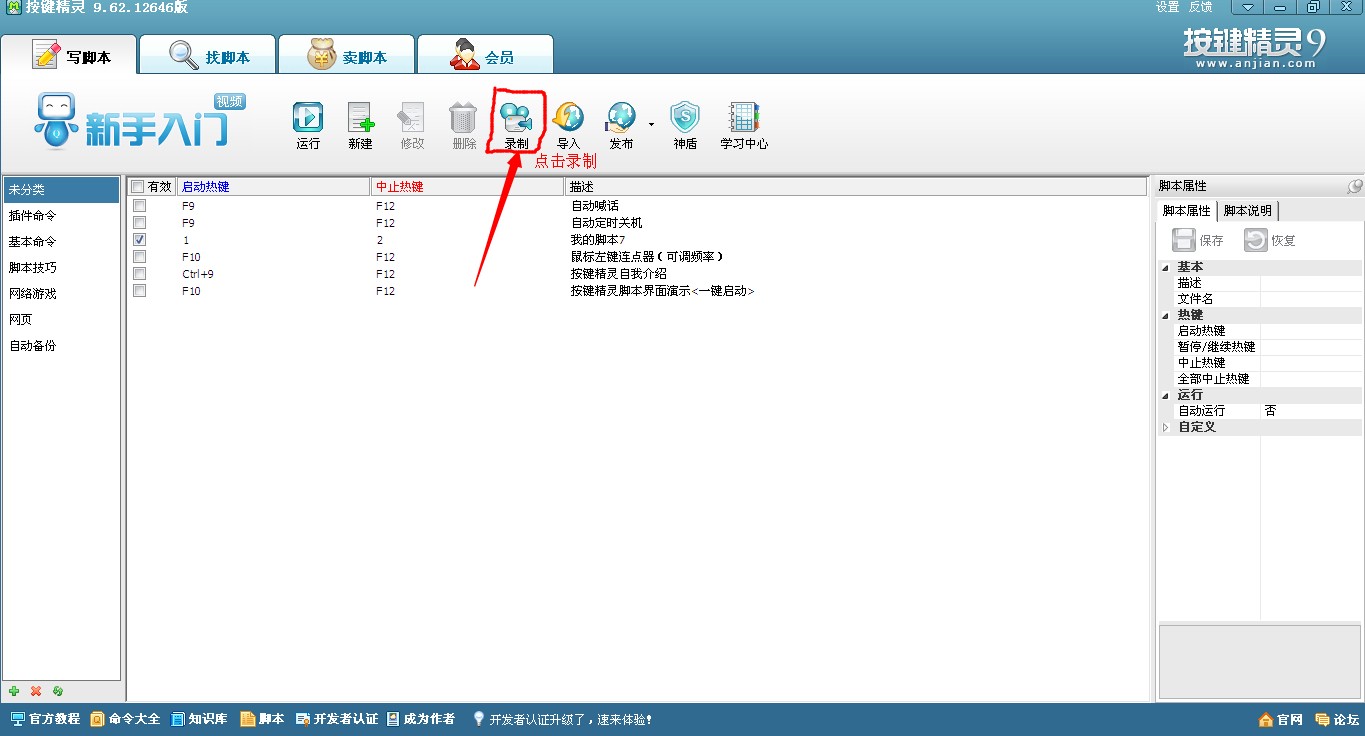Open the dropdown arrow next to 发布
Screen dimensions: 1365x736
(x=651, y=124)
